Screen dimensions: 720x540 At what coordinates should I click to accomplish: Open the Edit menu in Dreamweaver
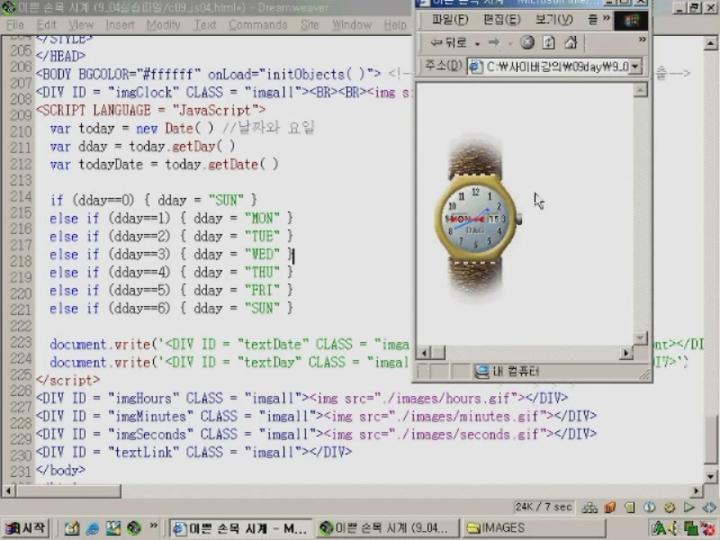[46, 25]
